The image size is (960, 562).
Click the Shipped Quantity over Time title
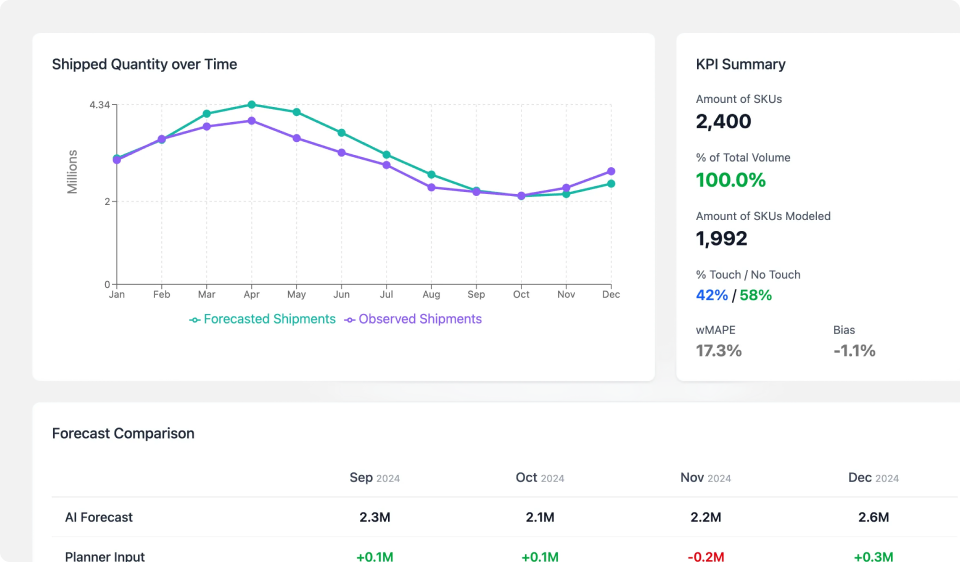[144, 64]
